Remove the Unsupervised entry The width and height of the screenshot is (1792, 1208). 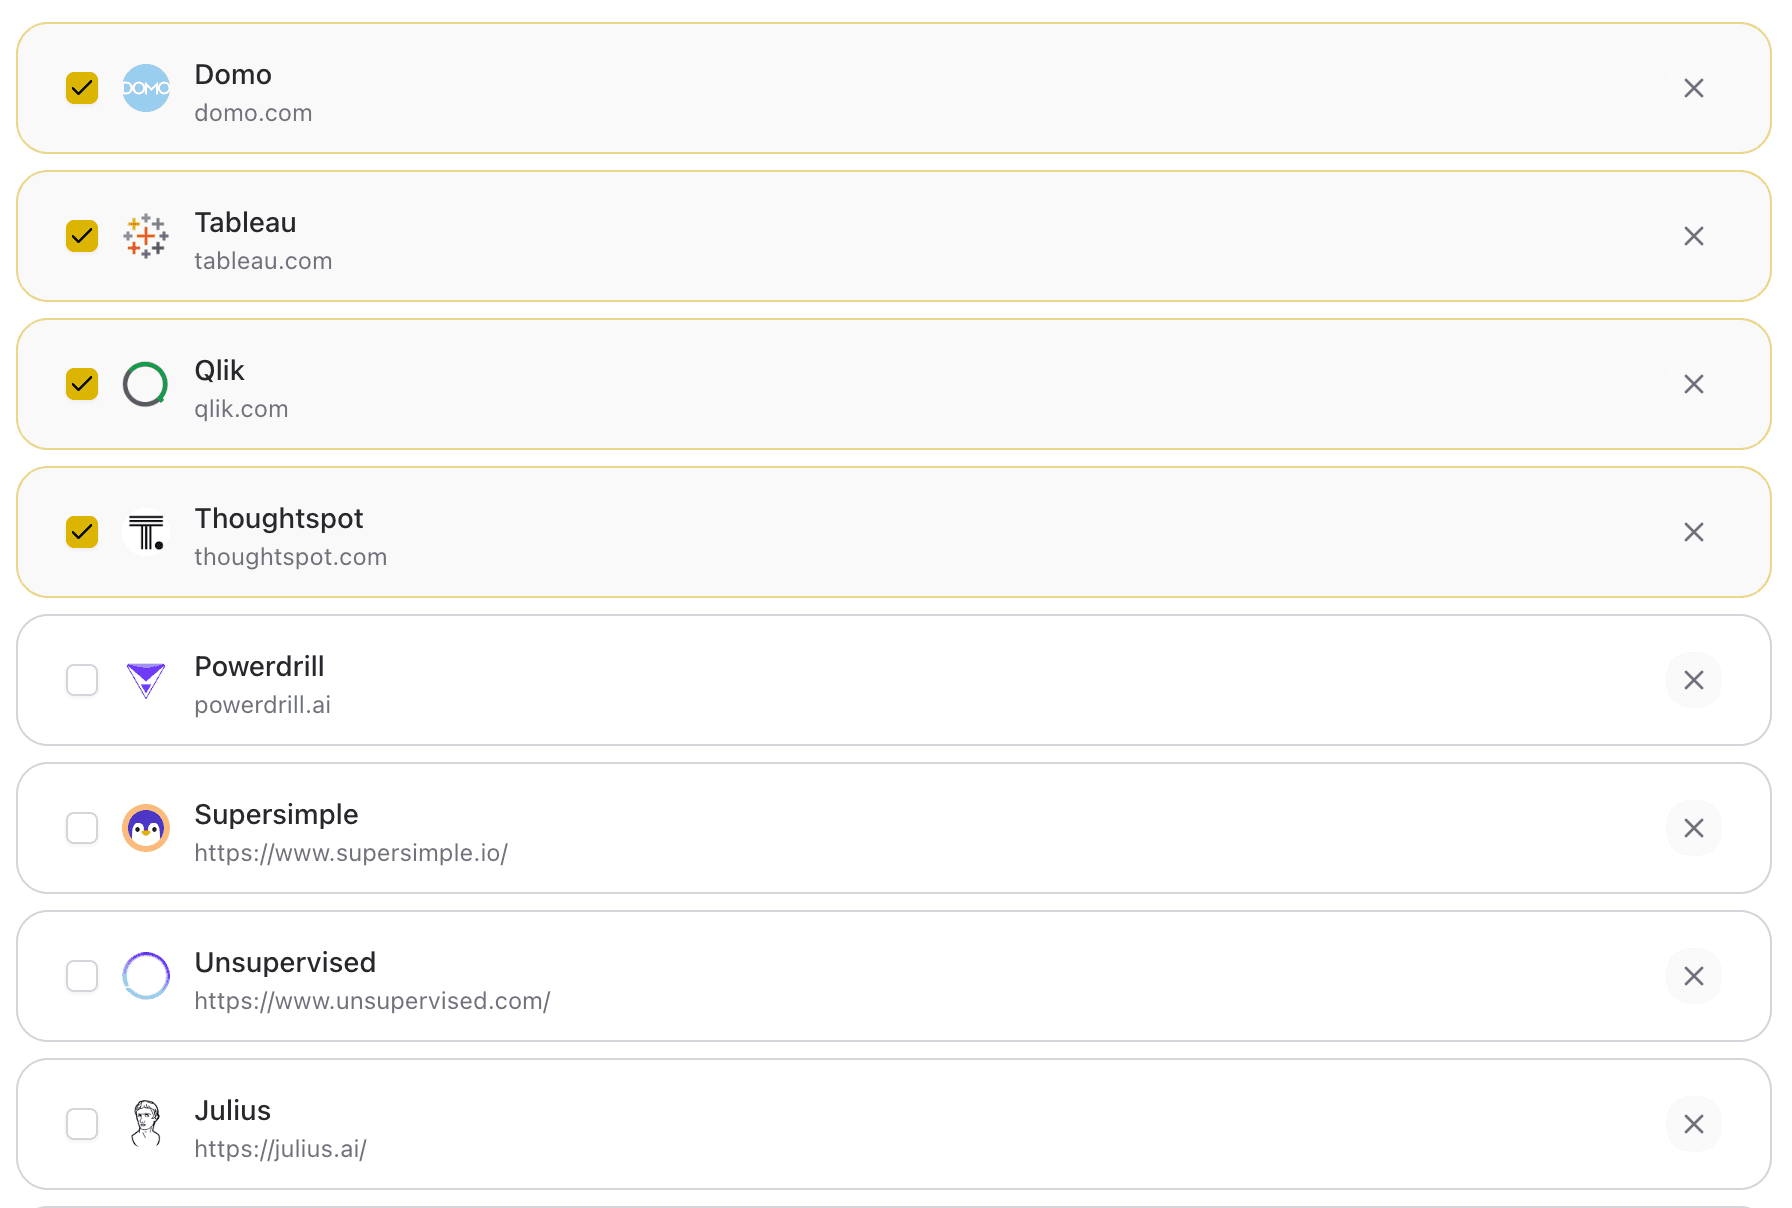click(1694, 976)
